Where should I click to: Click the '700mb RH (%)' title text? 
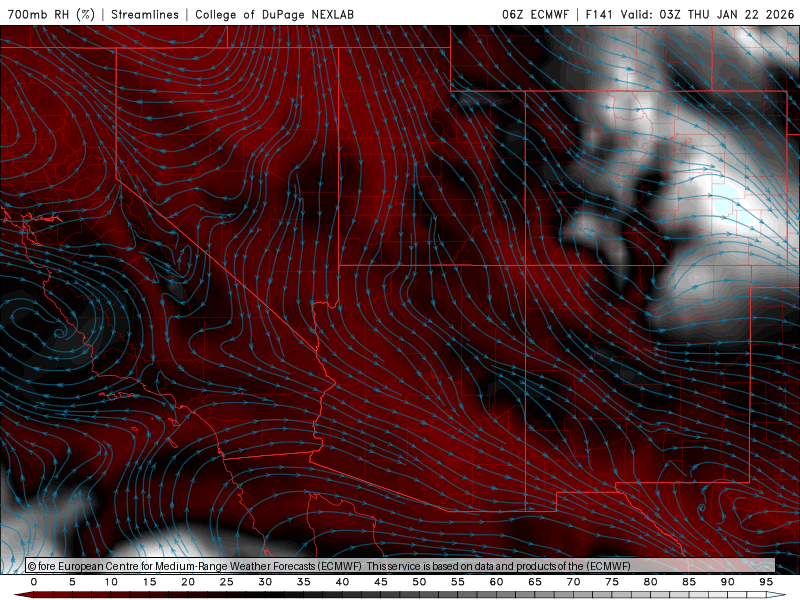(51, 14)
